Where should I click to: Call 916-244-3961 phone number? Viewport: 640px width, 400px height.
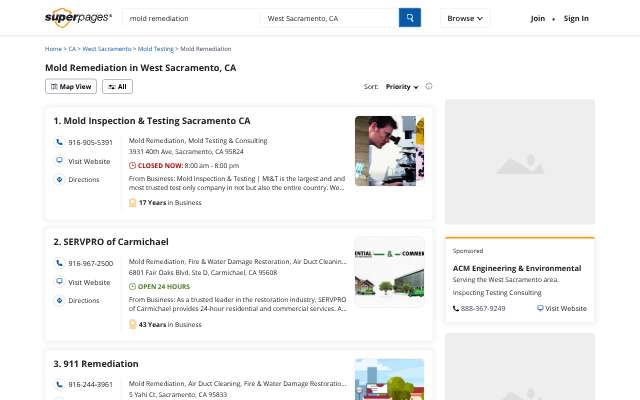click(x=90, y=384)
